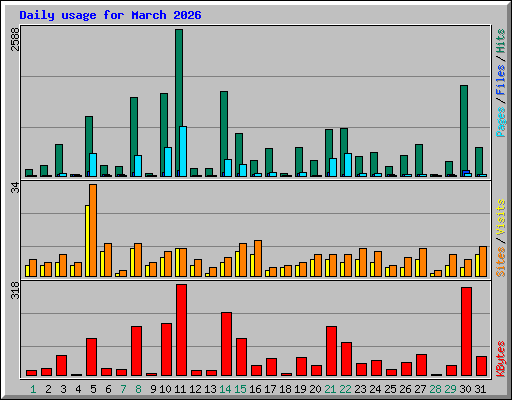The width and height of the screenshot is (512, 400).
Task: Click the day 14 label on the axis
Action: point(225,389)
